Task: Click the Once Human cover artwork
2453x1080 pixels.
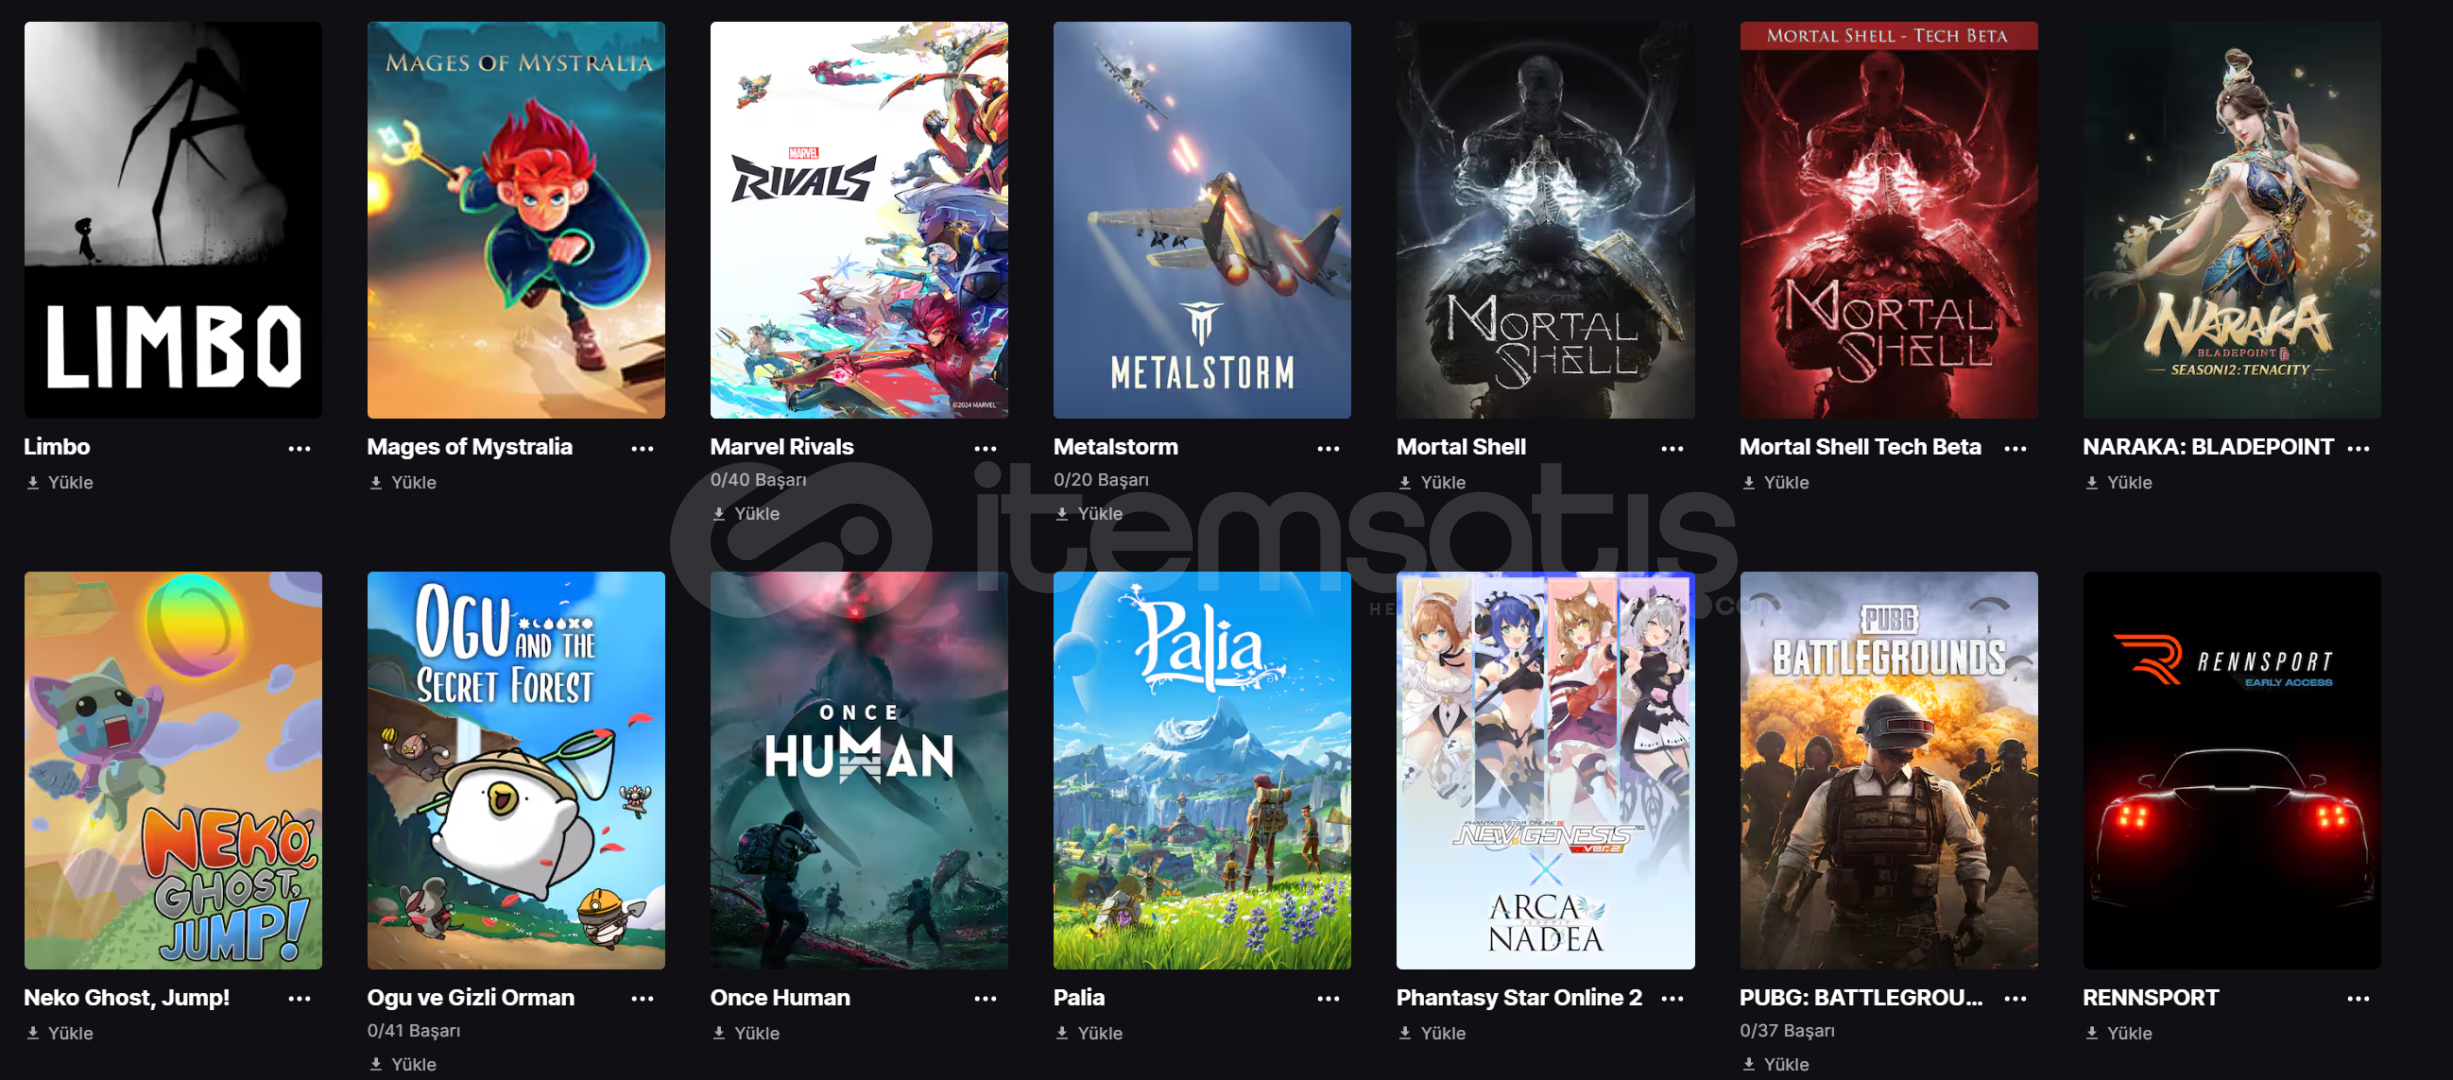Action: (859, 770)
